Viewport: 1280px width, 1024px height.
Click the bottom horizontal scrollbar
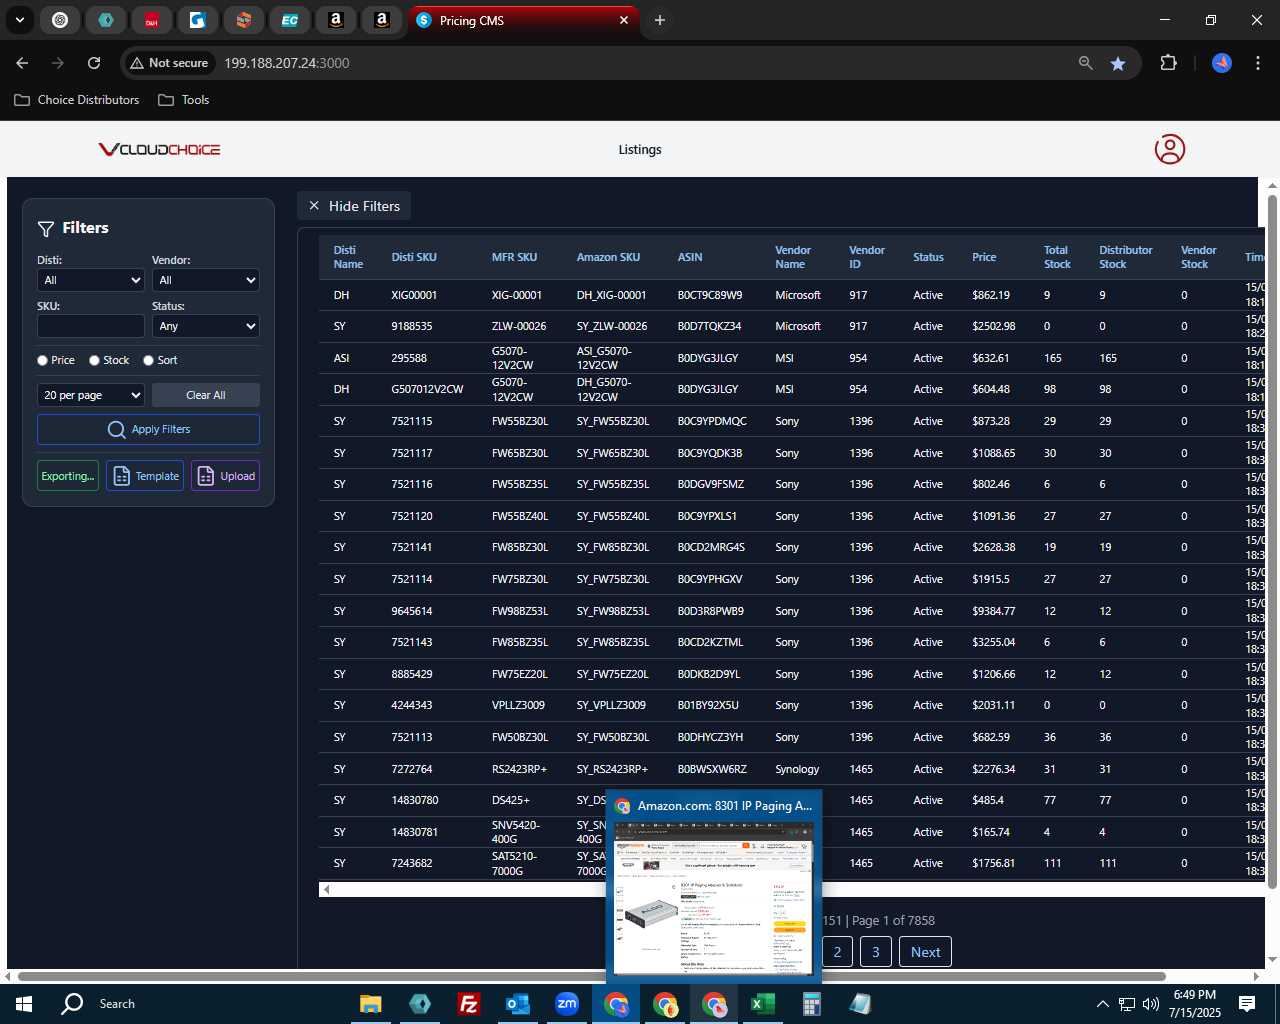pyautogui.click(x=592, y=976)
